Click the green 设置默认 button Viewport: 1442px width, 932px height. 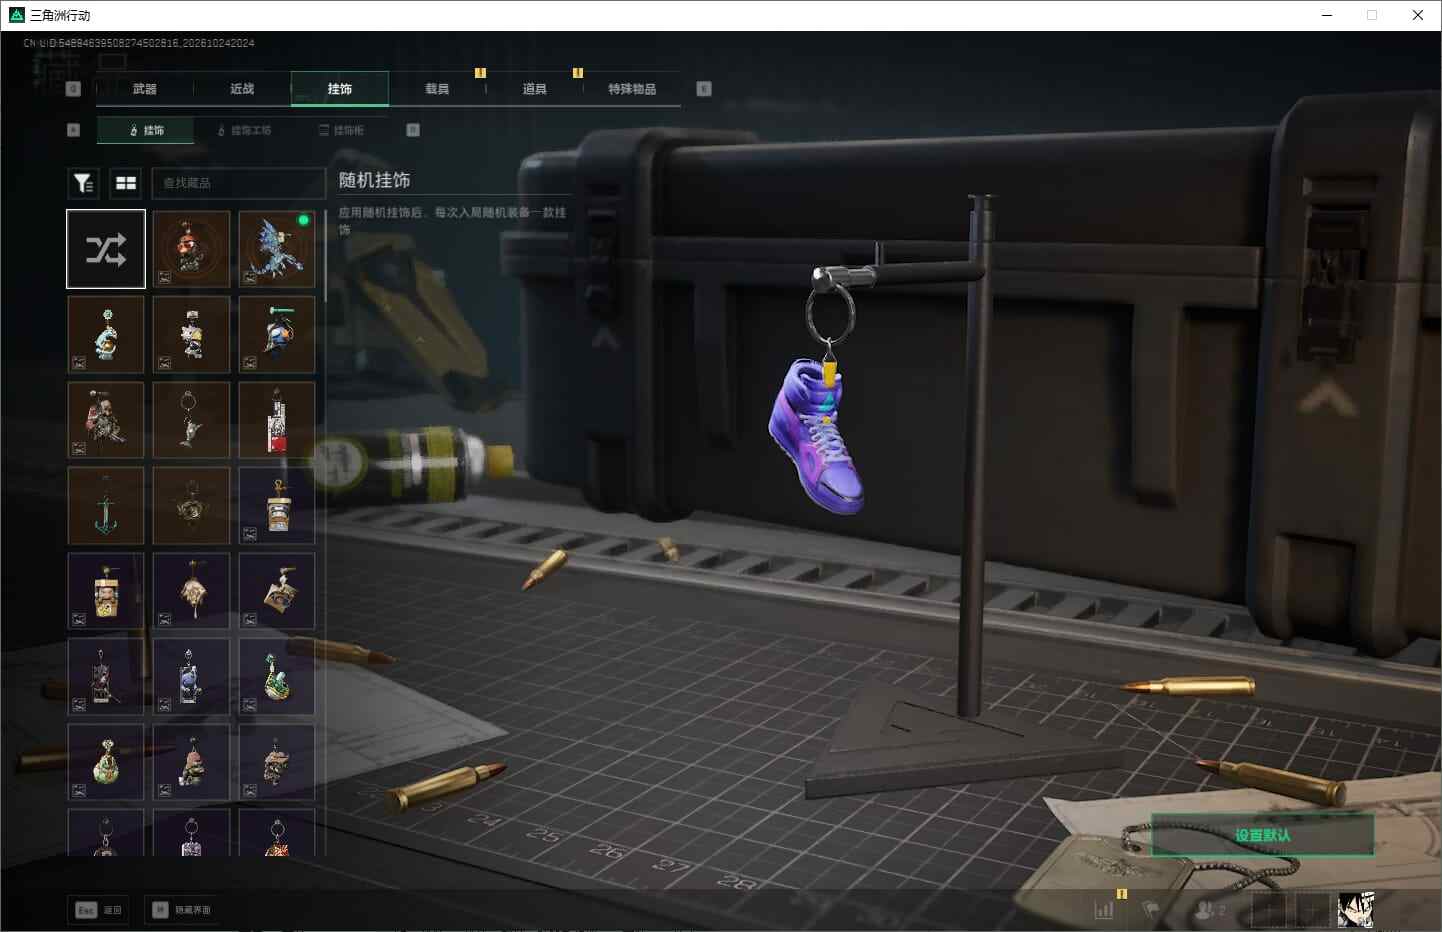coord(1262,835)
